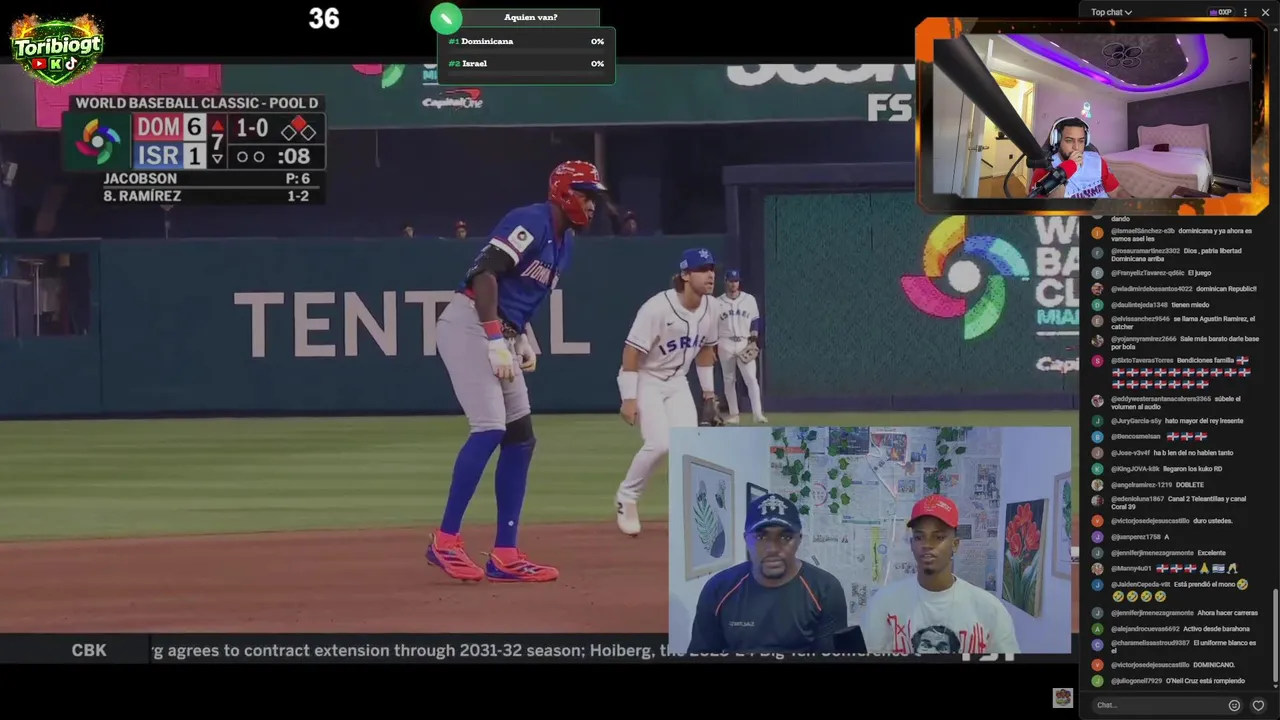
Task: Click avatar beside @Bencosmeisan
Action: pos(1097,437)
